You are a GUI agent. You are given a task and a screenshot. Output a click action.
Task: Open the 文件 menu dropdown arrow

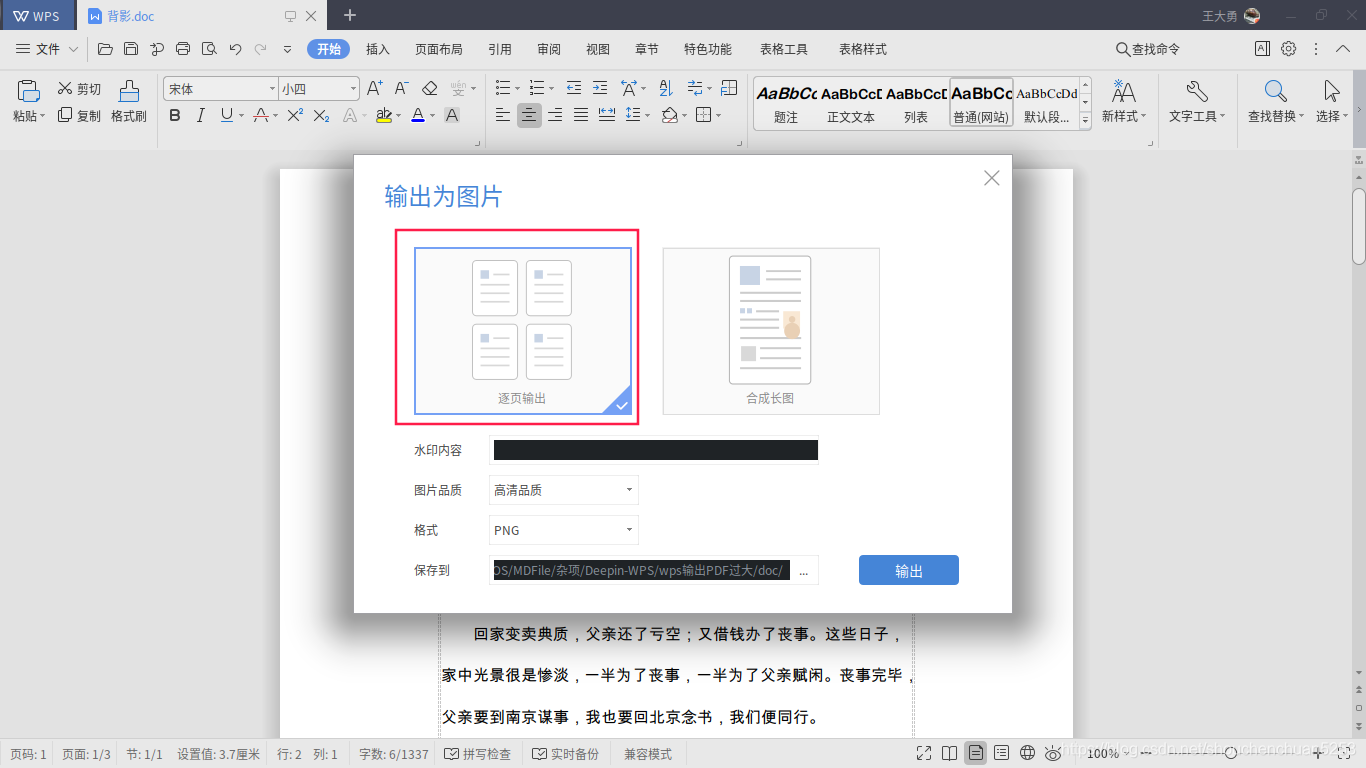click(73, 49)
